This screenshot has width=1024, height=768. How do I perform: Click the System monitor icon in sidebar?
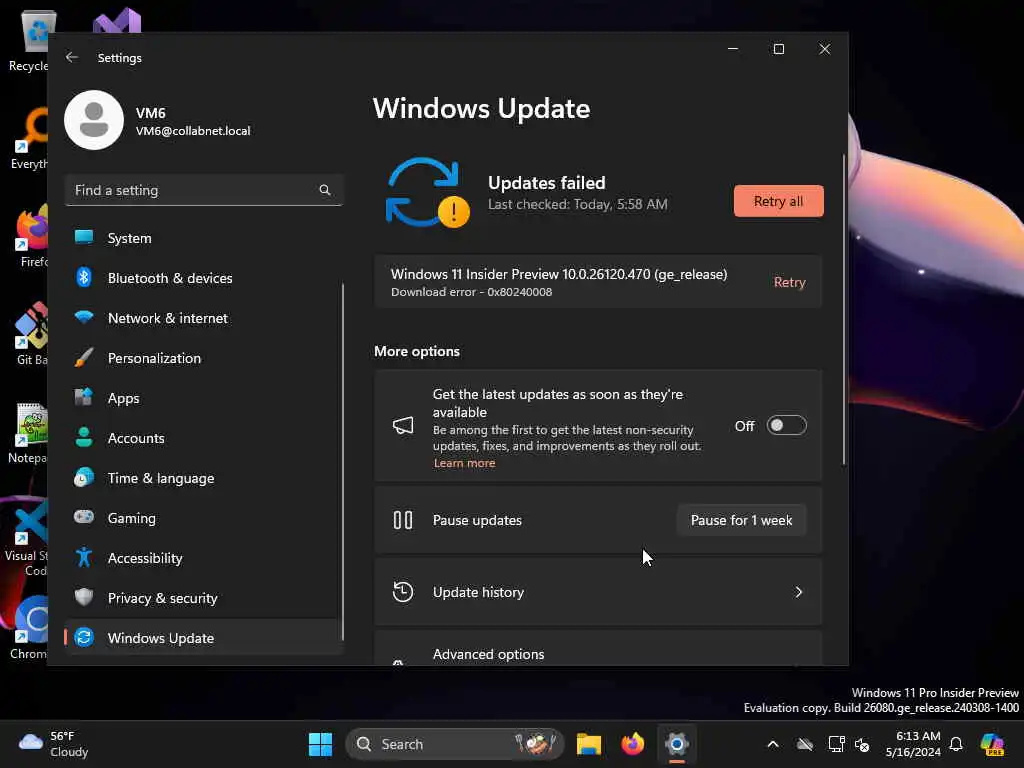pos(84,237)
